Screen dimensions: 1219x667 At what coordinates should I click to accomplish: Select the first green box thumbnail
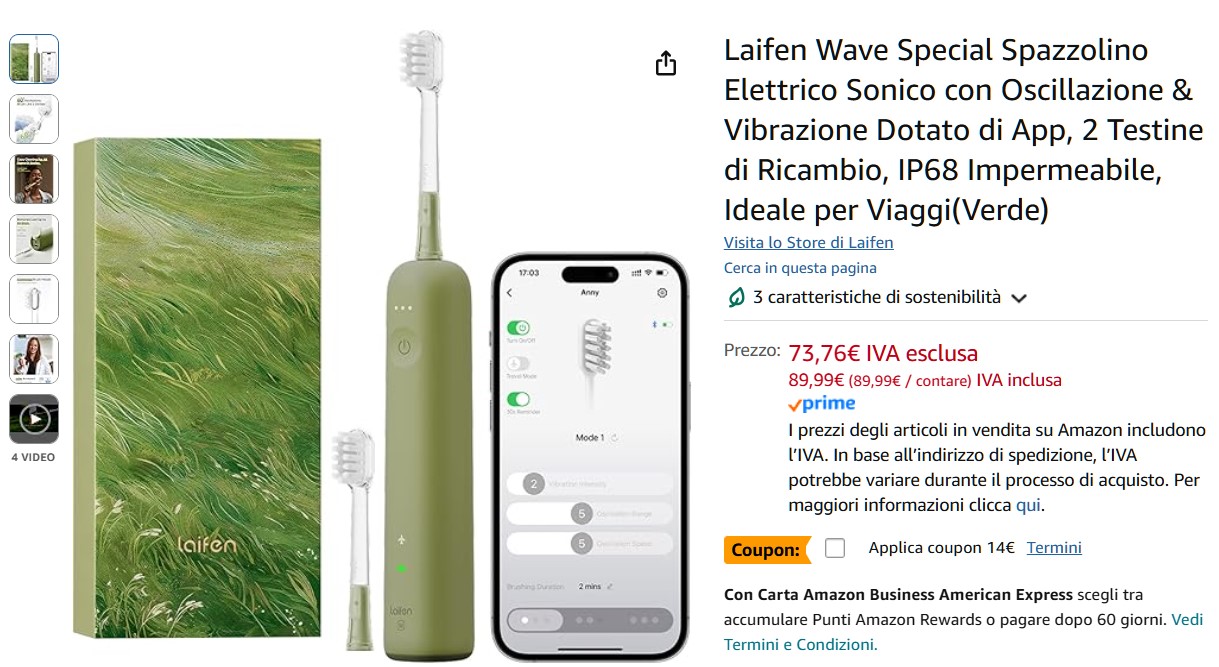tap(34, 59)
